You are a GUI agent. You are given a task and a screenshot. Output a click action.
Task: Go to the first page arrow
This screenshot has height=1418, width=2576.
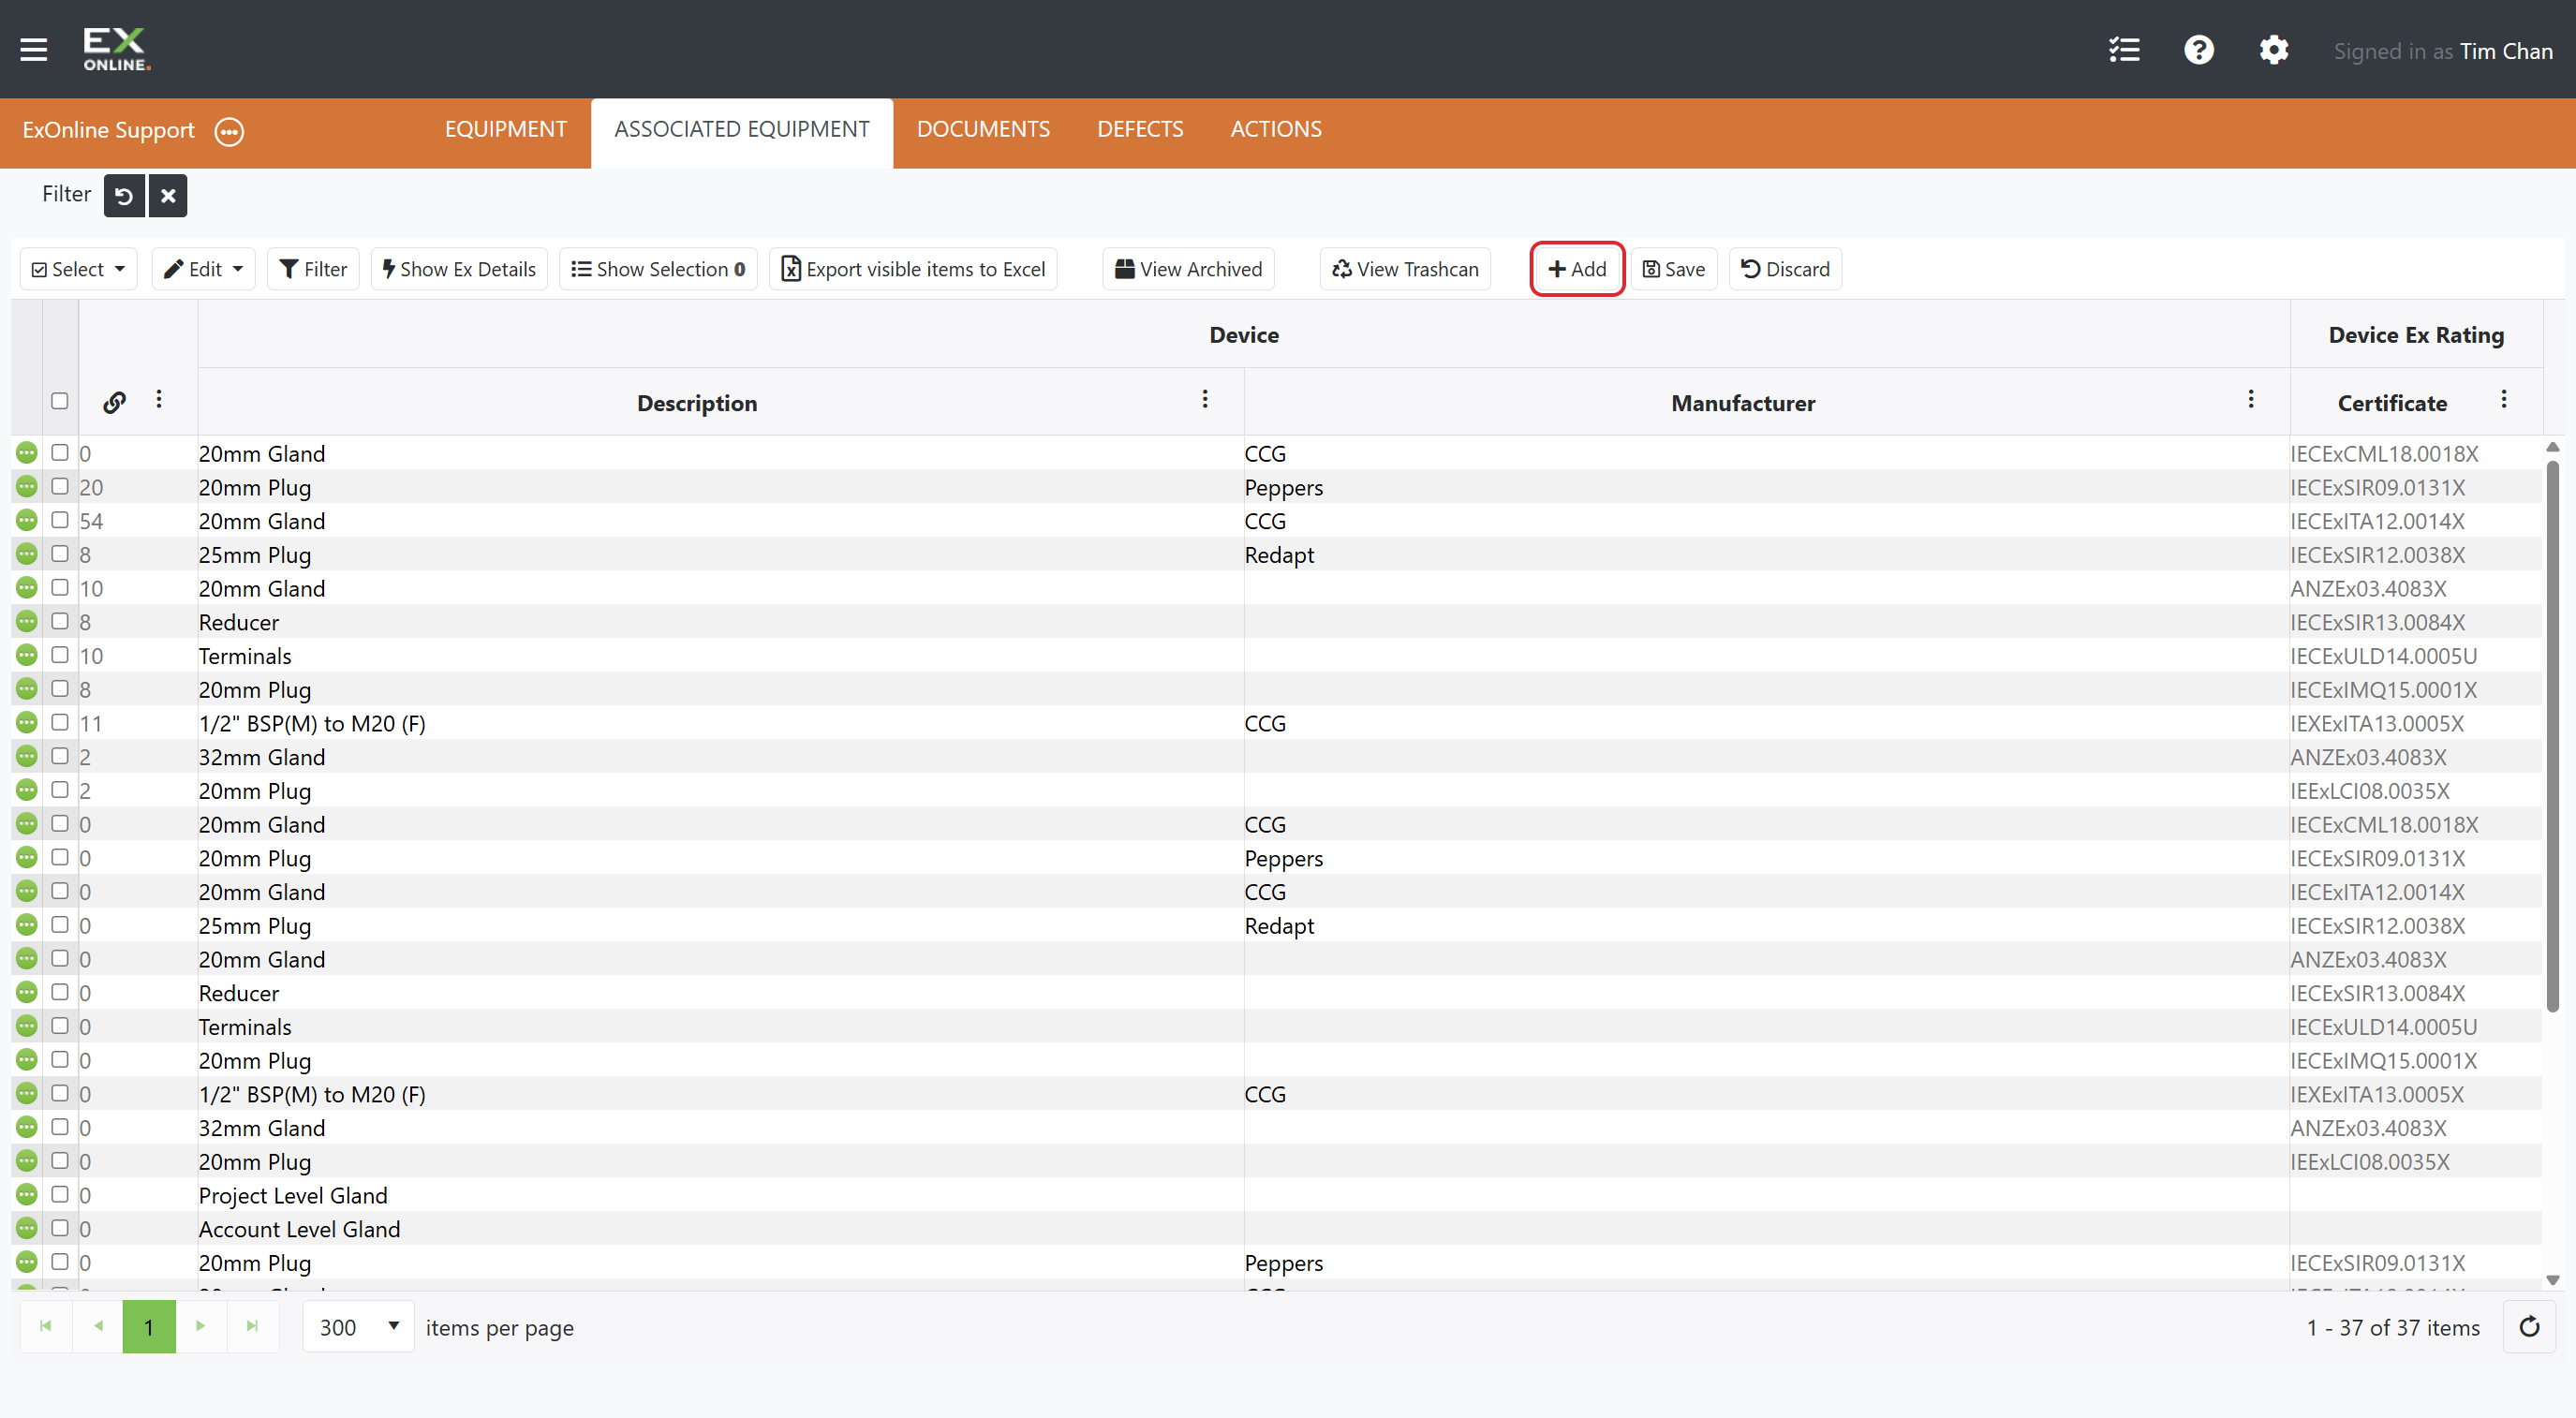46,1326
